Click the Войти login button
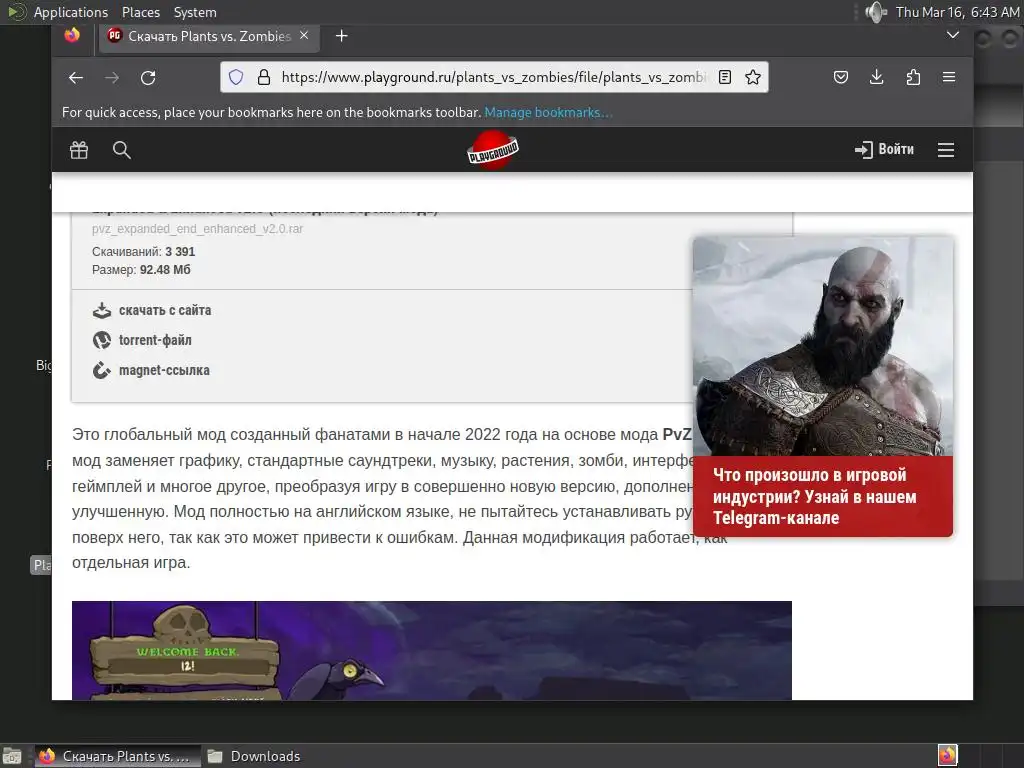 tap(884, 150)
